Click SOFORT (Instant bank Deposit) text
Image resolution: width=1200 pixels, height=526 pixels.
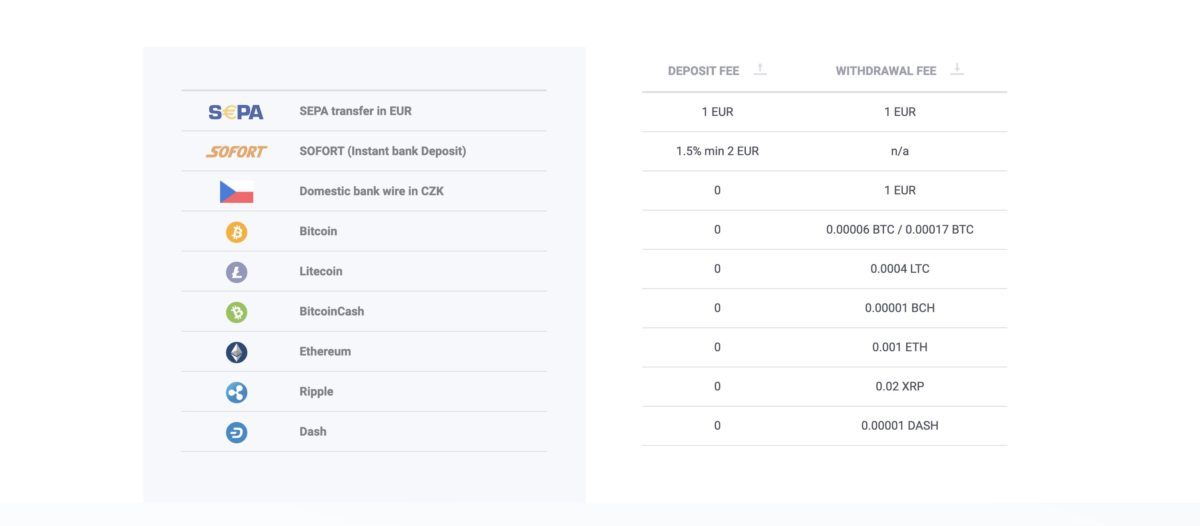point(383,151)
